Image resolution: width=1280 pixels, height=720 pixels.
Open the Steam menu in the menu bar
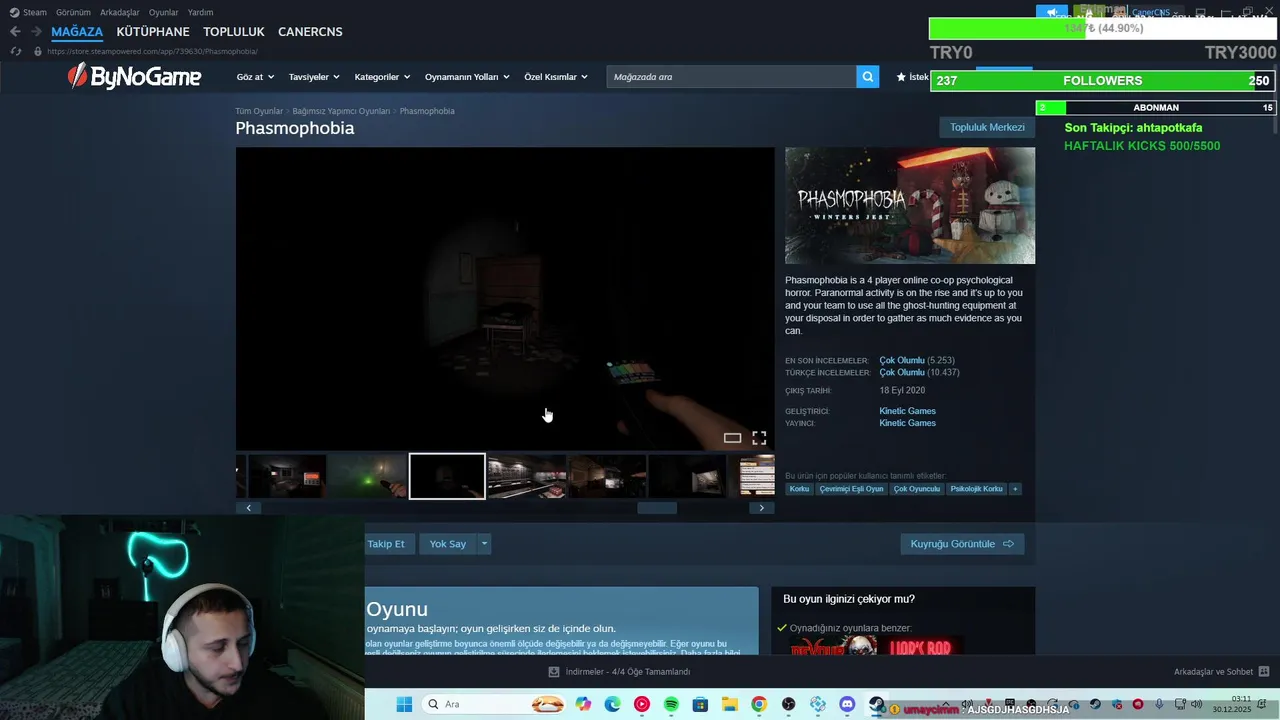tap(28, 12)
